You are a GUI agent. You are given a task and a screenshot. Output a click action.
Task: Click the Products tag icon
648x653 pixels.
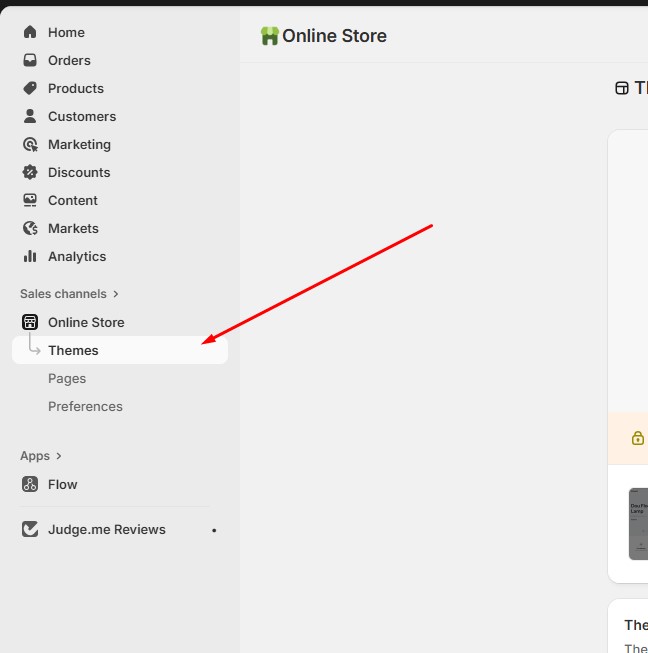click(x=30, y=88)
